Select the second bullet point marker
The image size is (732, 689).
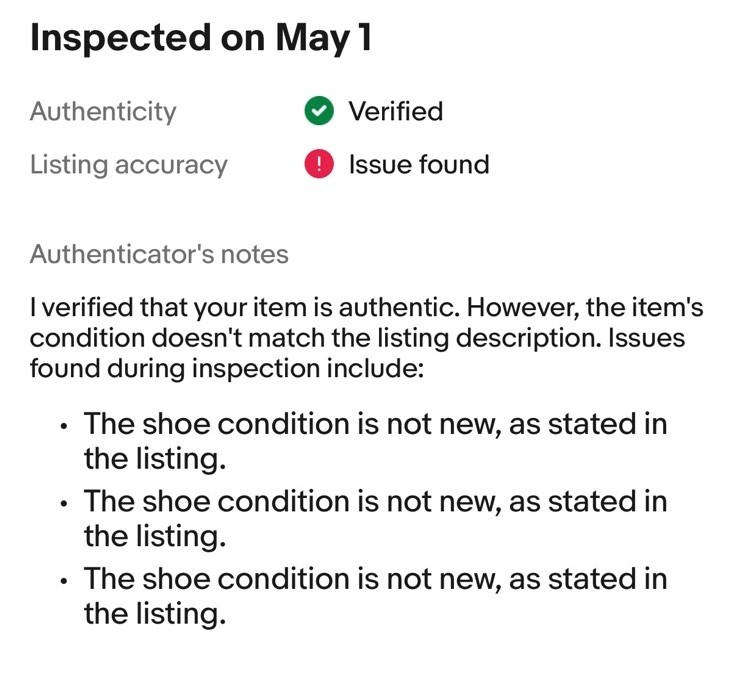coord(64,504)
